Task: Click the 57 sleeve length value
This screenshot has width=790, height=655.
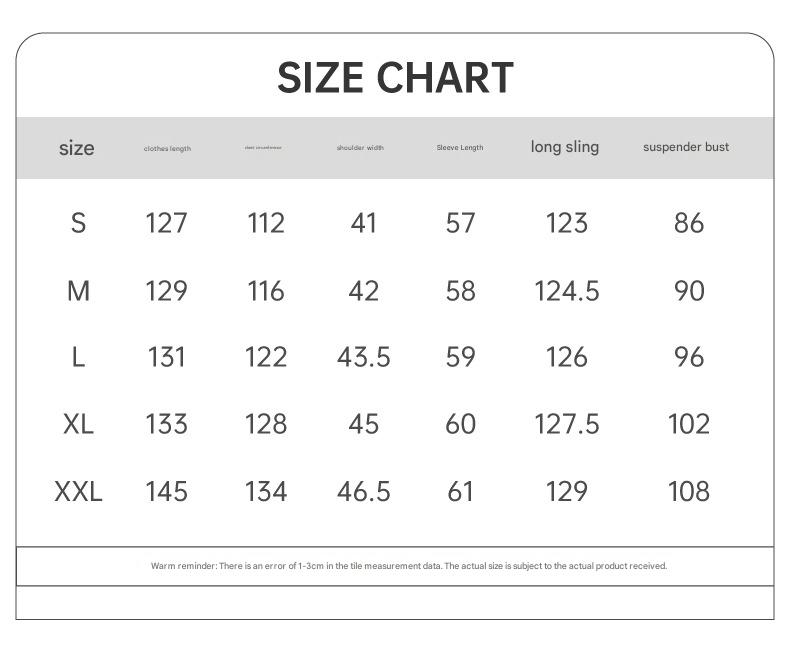Action: [460, 223]
